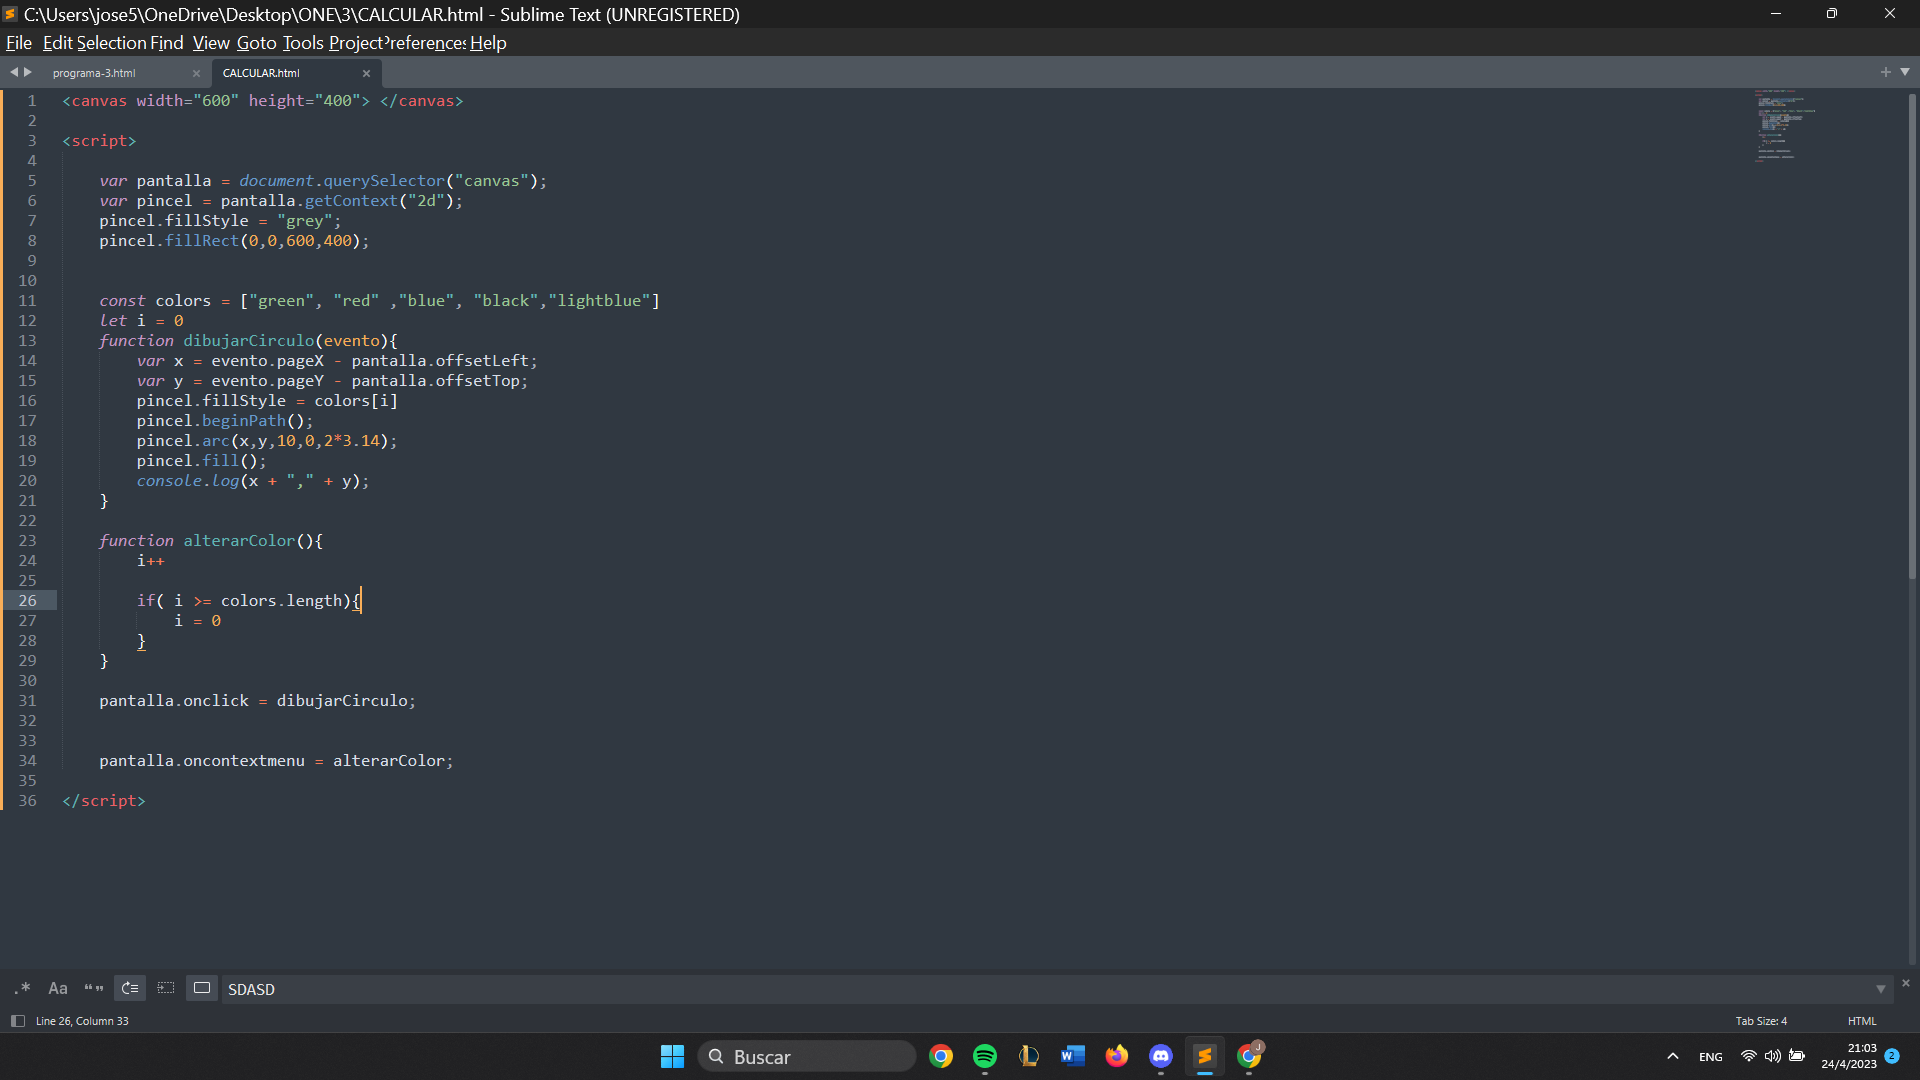Add new tab with plus button
The width and height of the screenshot is (1920, 1080).
click(x=1886, y=72)
